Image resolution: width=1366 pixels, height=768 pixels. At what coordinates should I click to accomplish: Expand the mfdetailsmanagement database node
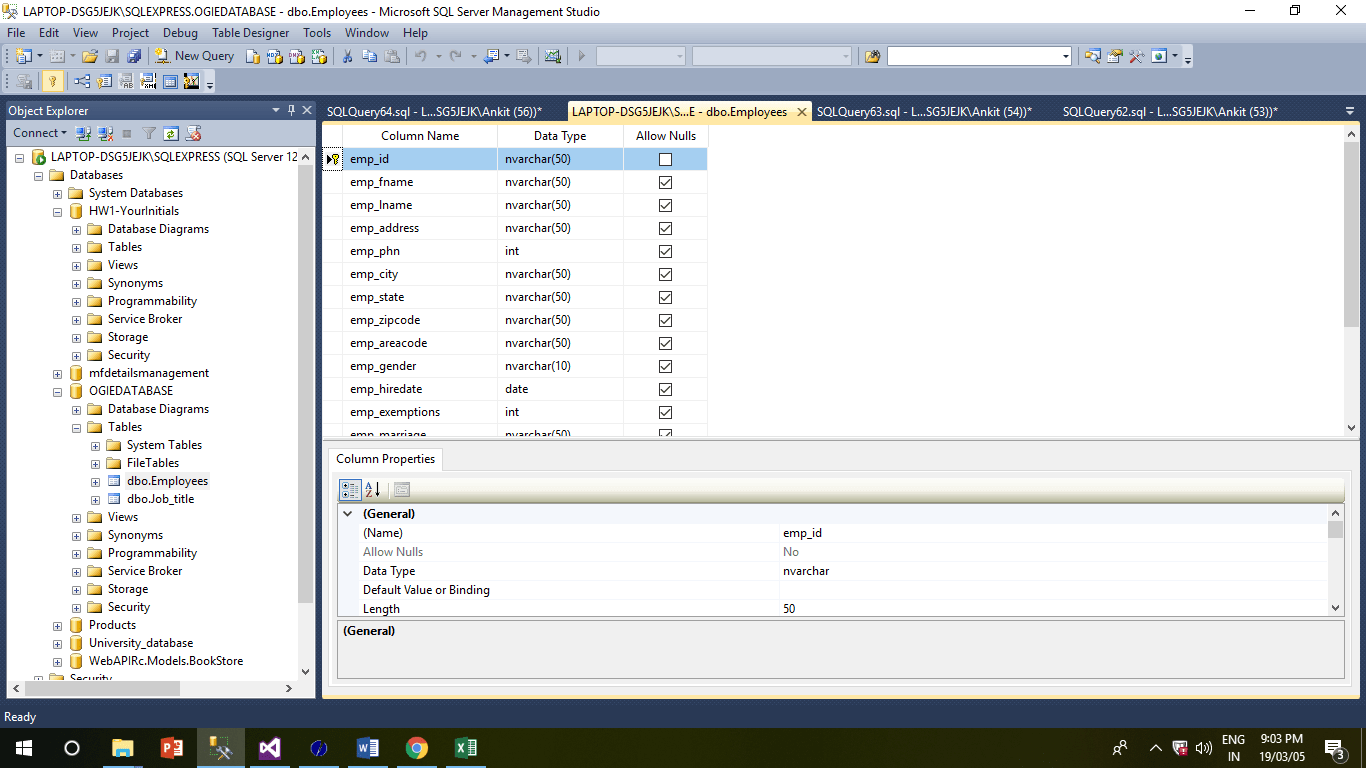click(58, 373)
